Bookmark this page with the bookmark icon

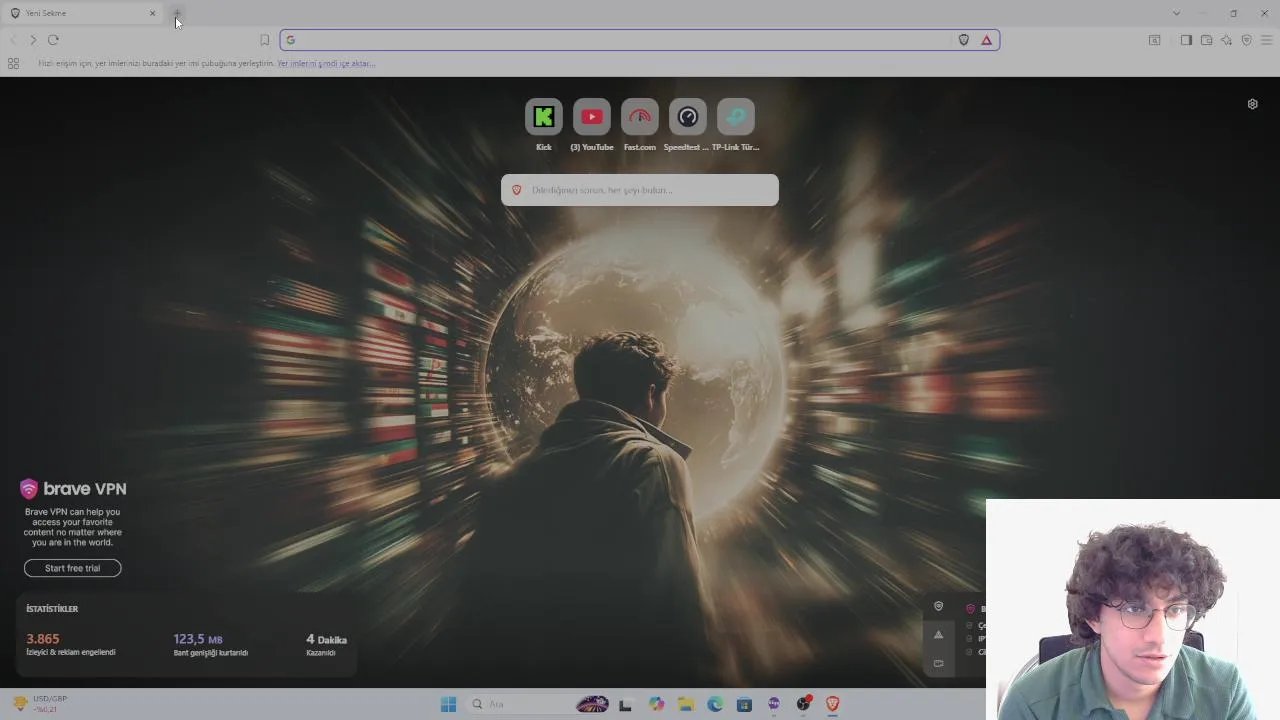(265, 40)
